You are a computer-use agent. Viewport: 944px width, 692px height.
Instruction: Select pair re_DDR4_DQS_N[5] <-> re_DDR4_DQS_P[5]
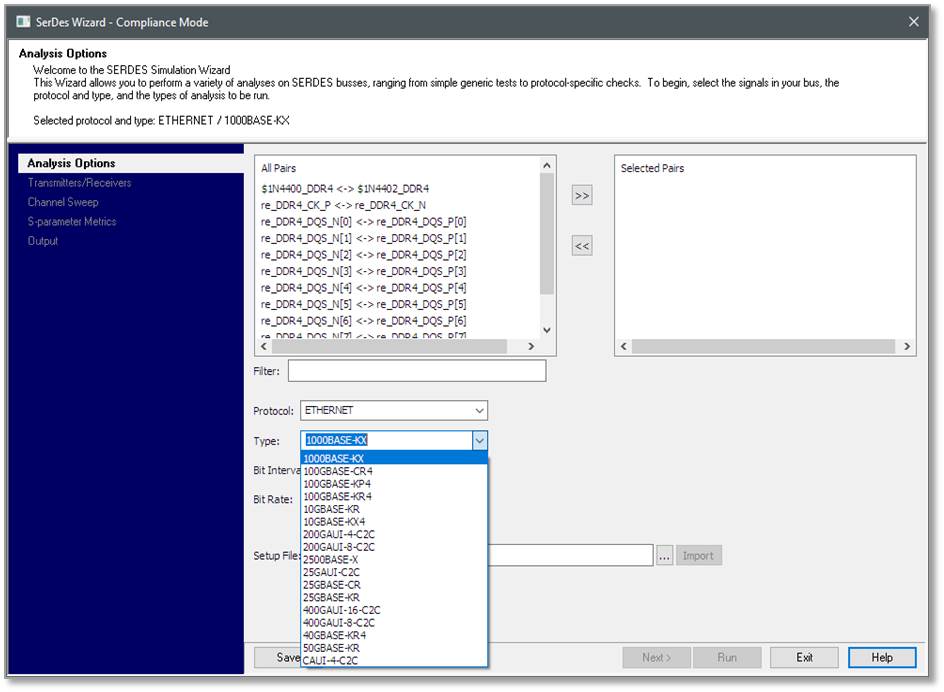pyautogui.click(x=364, y=304)
